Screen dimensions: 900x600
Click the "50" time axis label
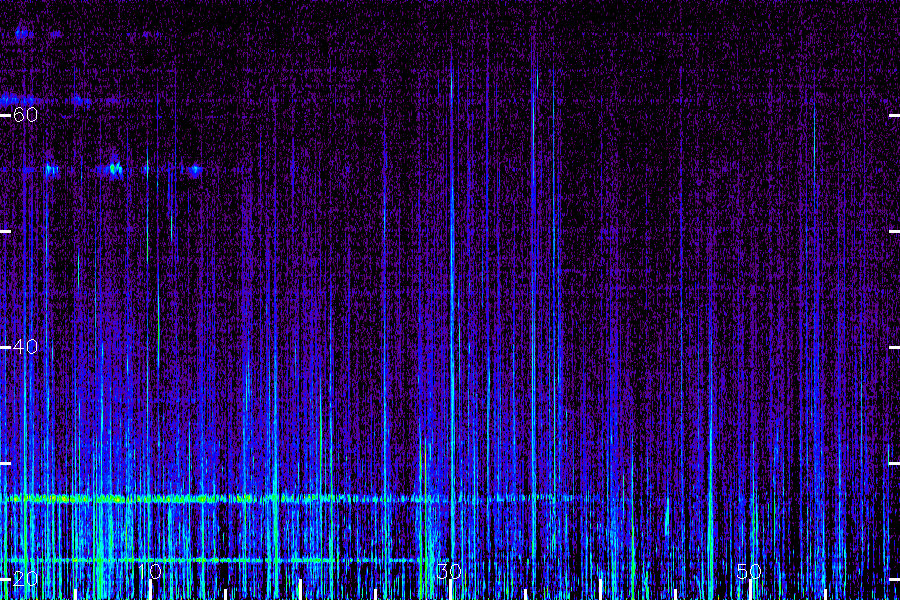(x=749, y=571)
